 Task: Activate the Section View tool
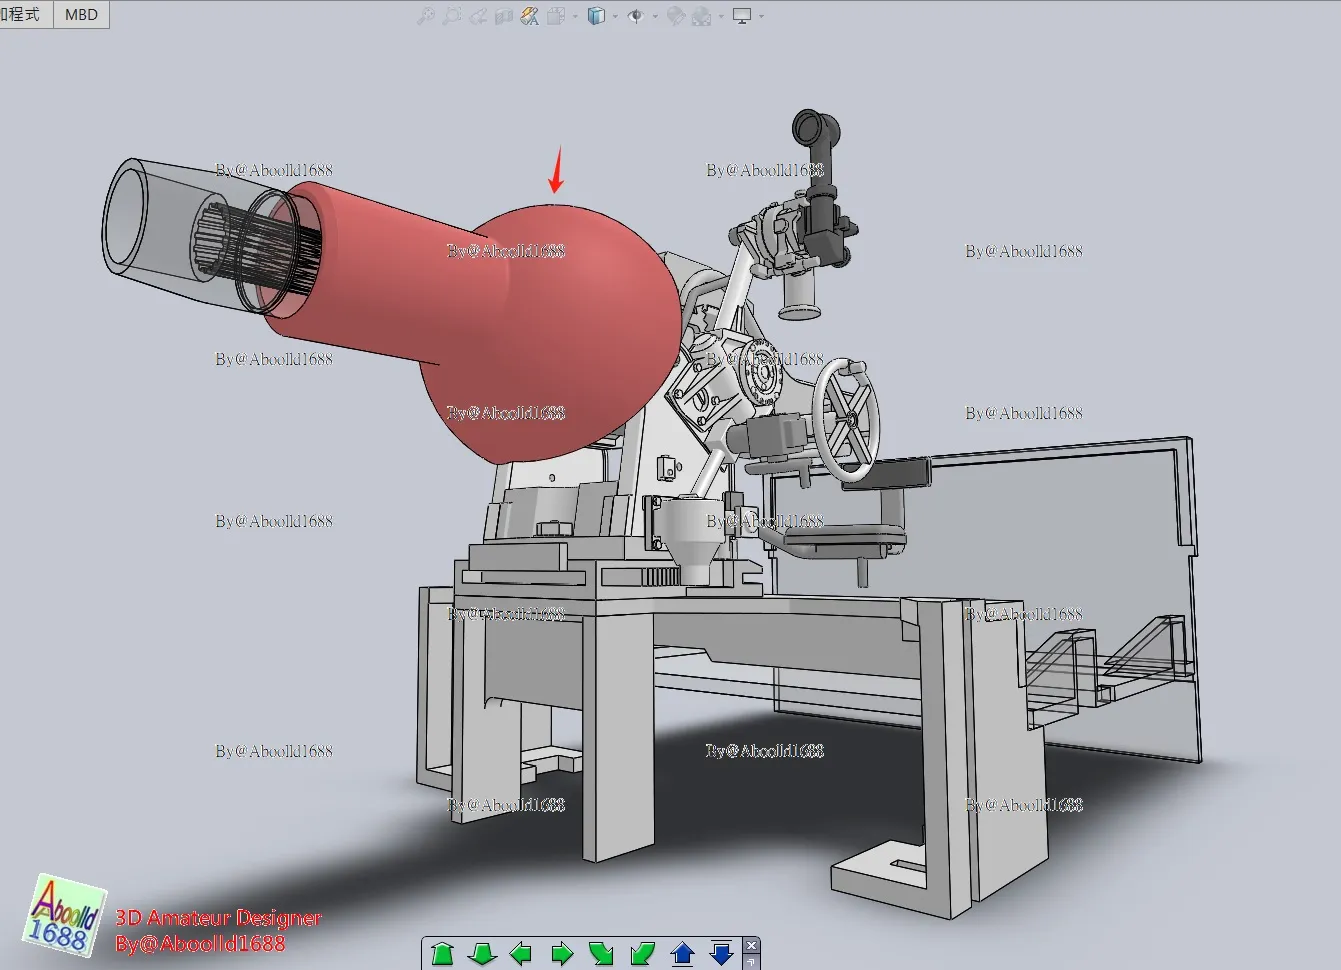(504, 16)
